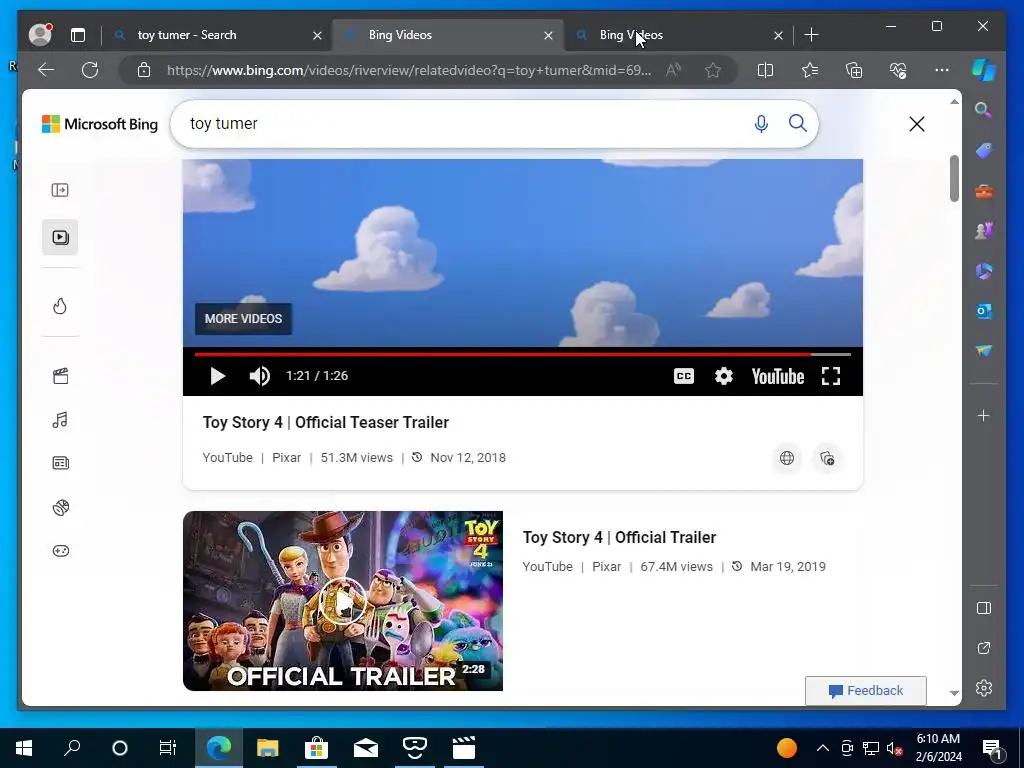Open Settings and more menu
The image size is (1024, 768).
[942, 70]
